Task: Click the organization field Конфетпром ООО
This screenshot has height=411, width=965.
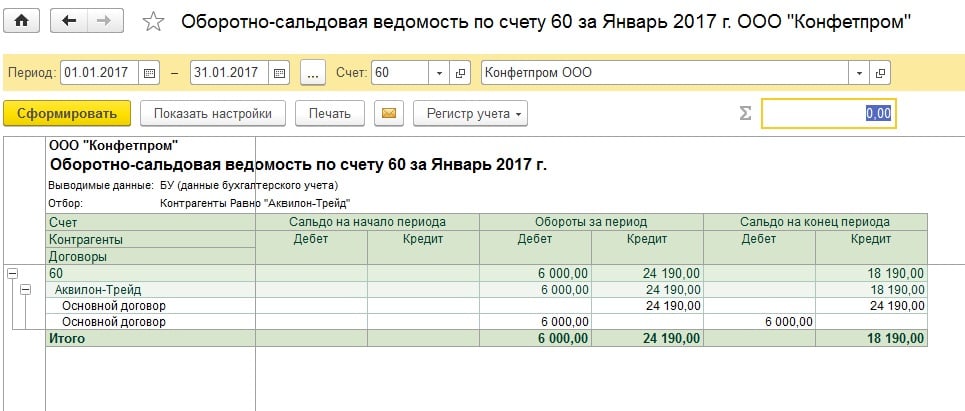Action: tap(665, 73)
